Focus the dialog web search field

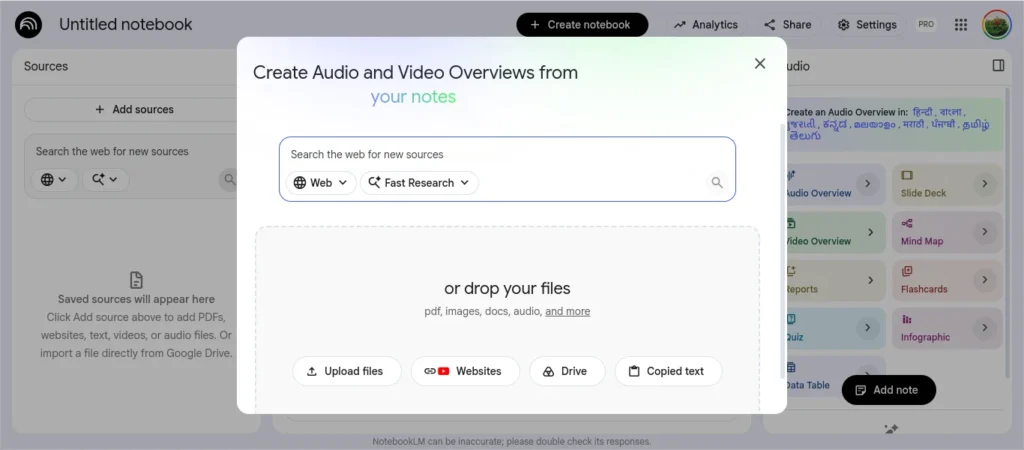pyautogui.click(x=507, y=155)
